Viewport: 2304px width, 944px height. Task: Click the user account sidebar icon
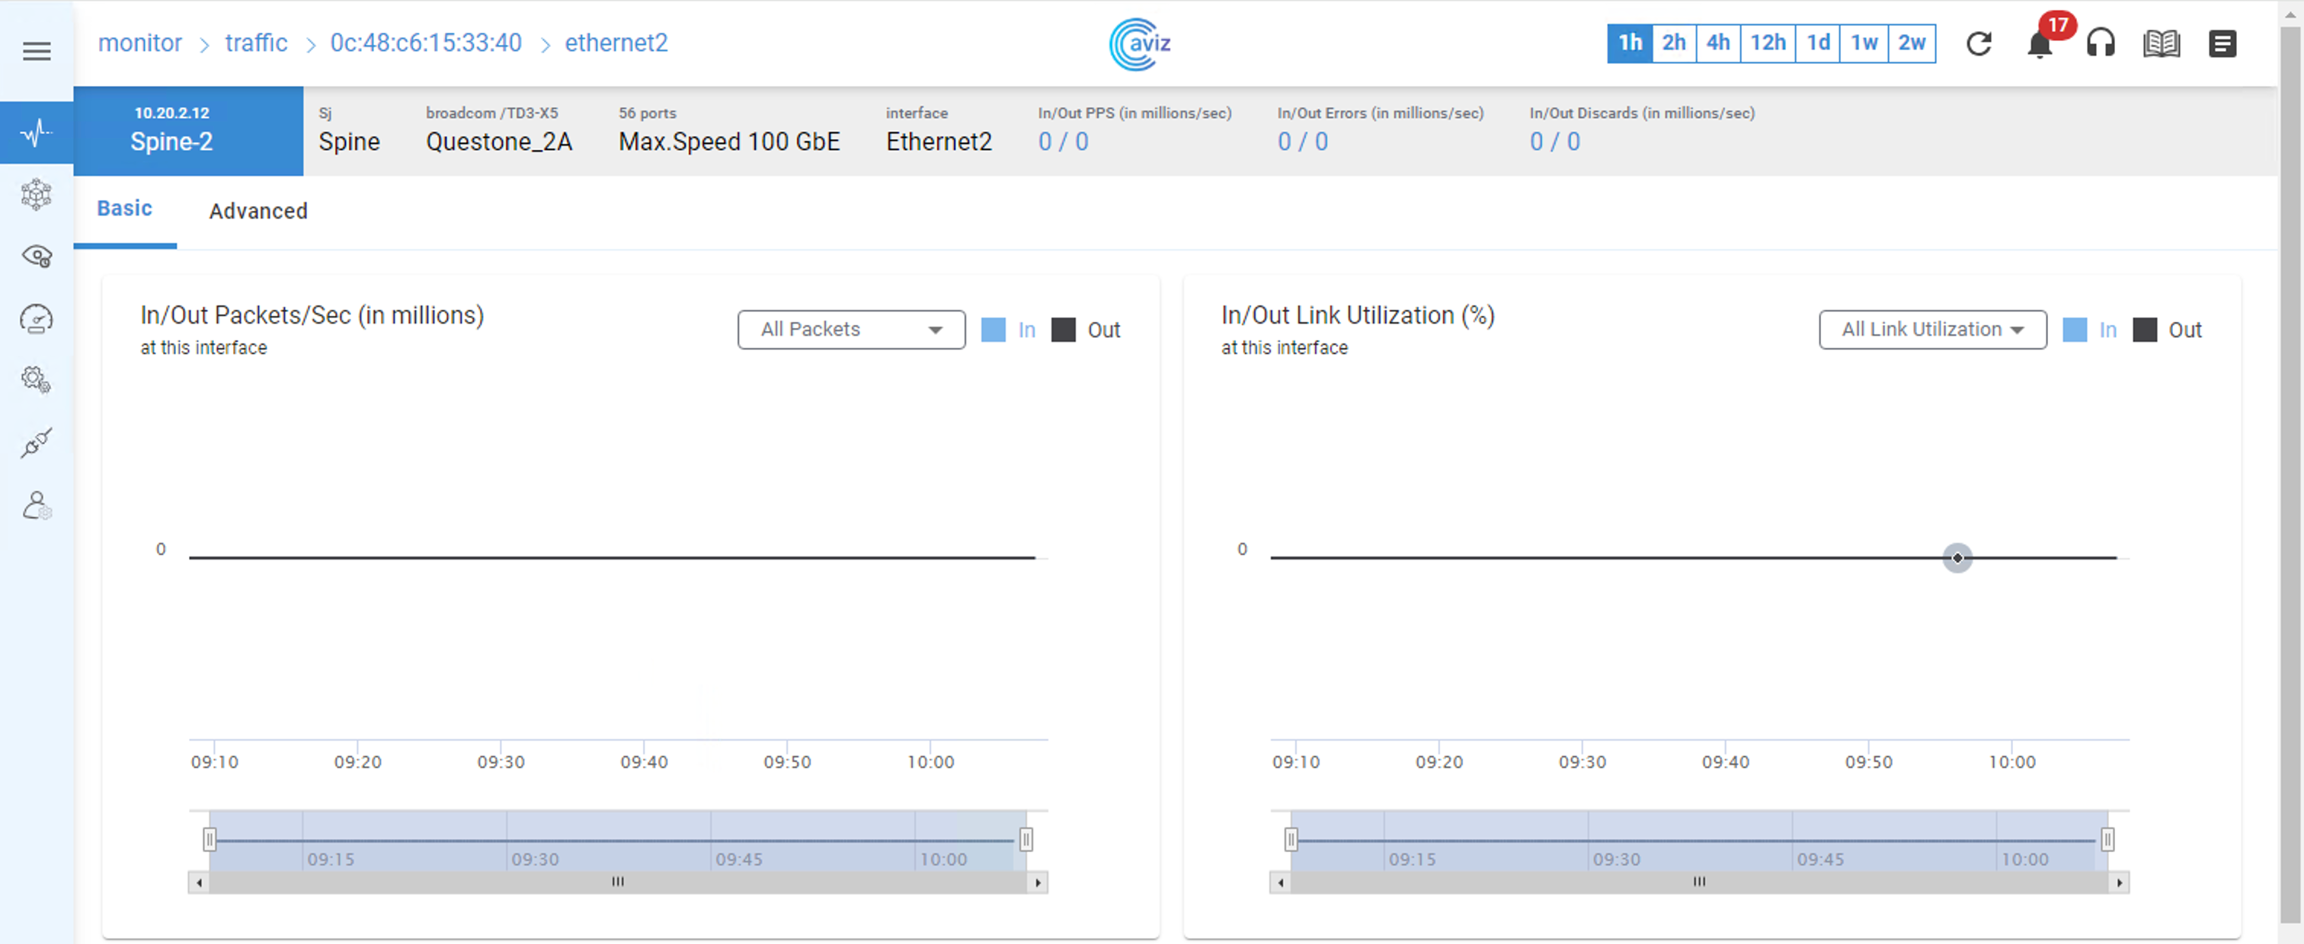click(x=37, y=506)
